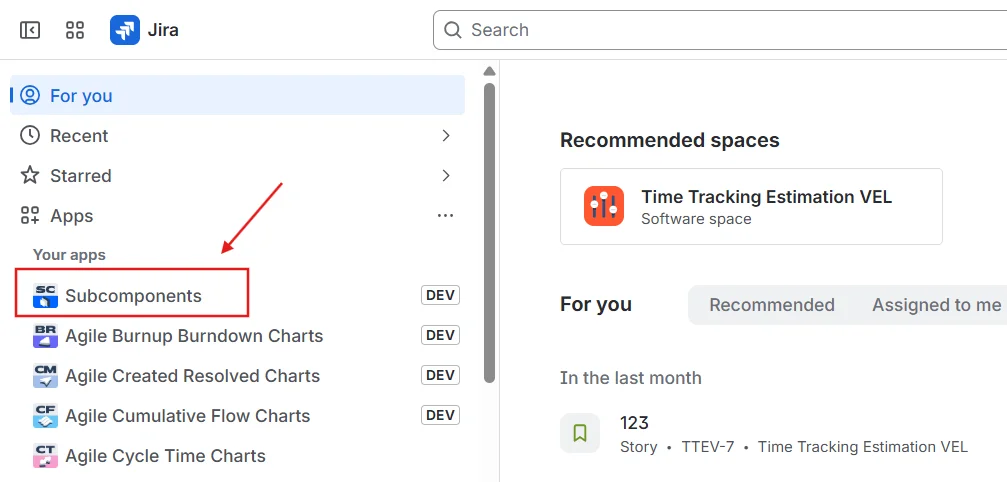Open the Subcomponents app icon
The width and height of the screenshot is (1007, 482).
pyautogui.click(x=46, y=296)
